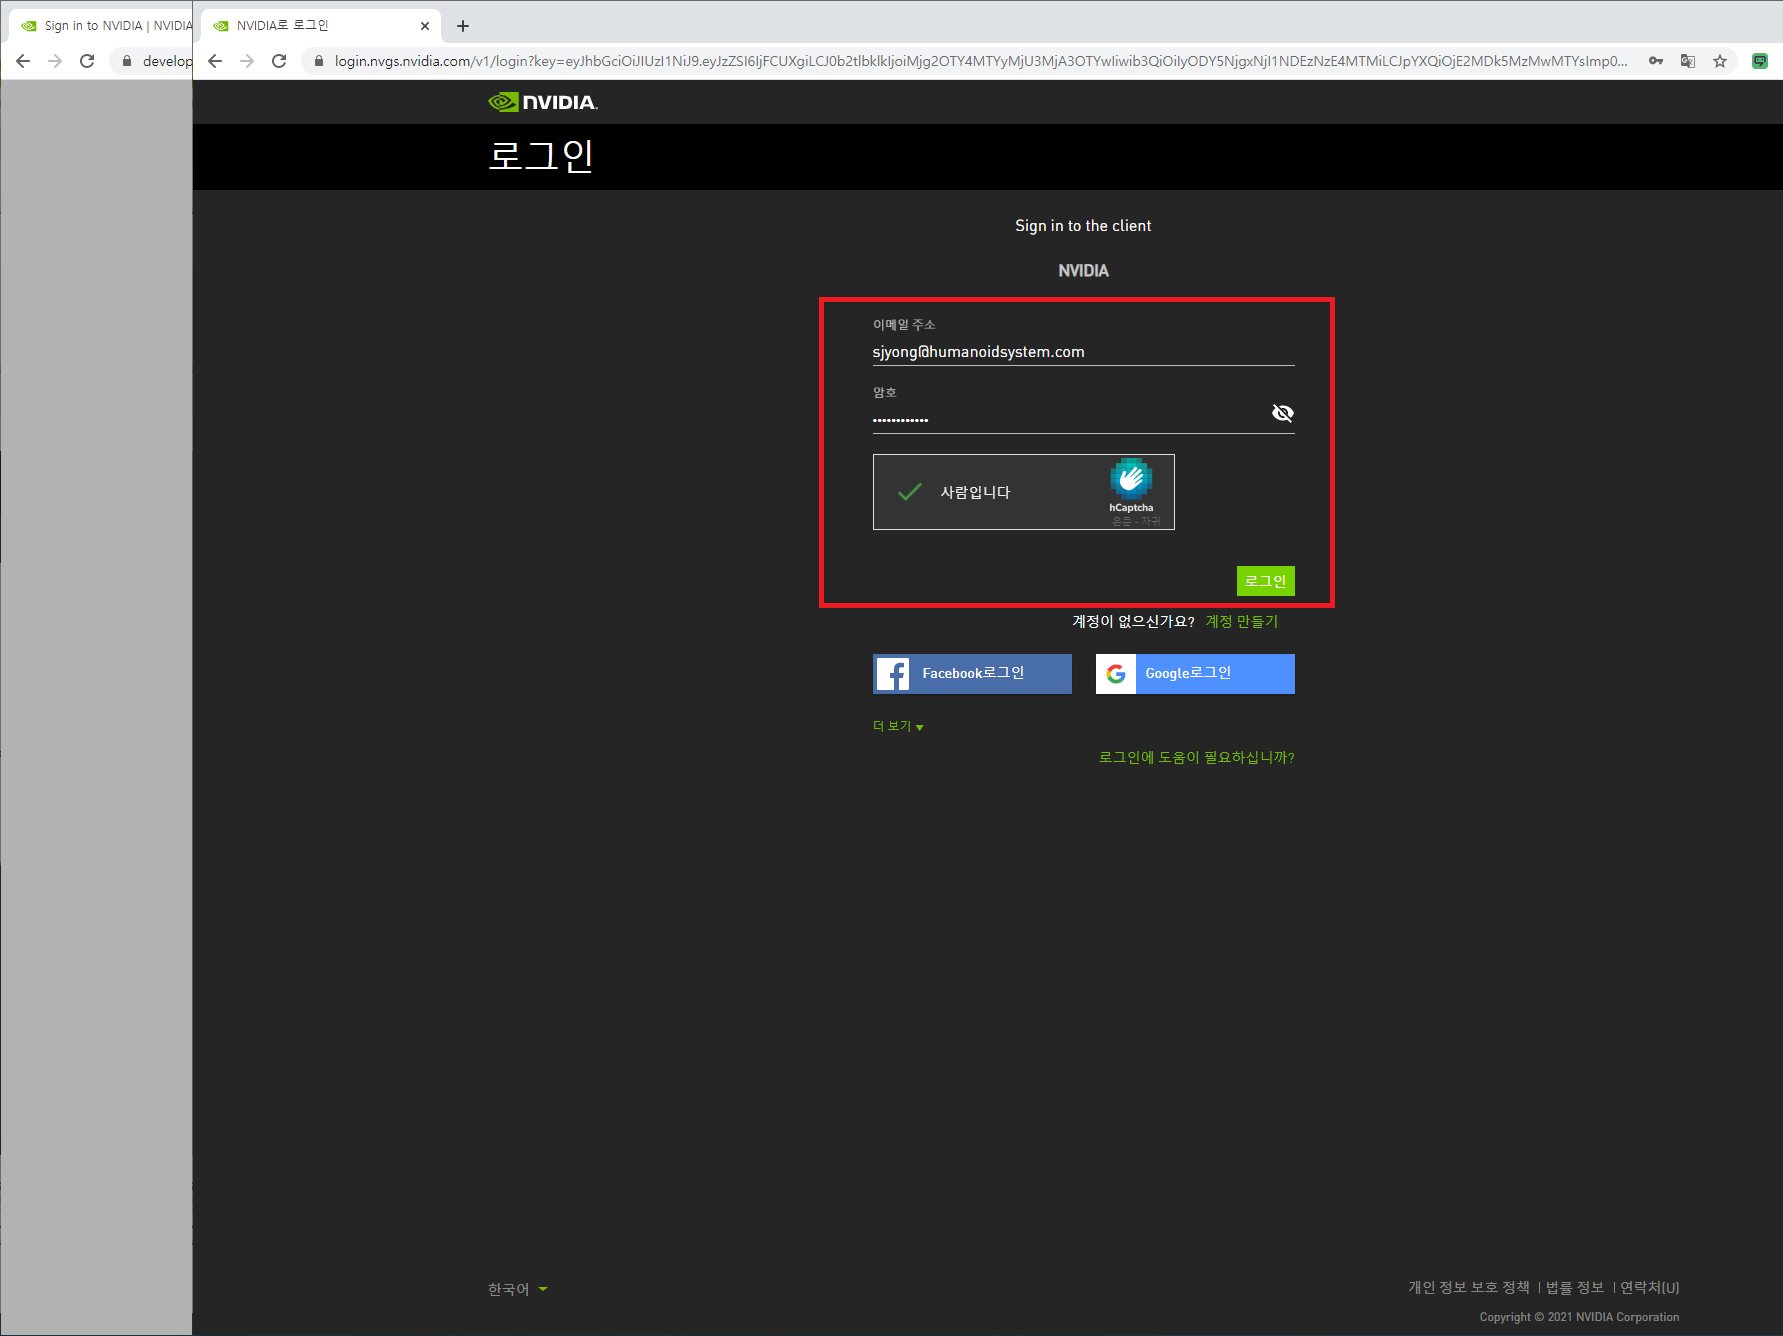The image size is (1783, 1336).
Task: Expand the 더 보기 more options
Action: click(898, 726)
